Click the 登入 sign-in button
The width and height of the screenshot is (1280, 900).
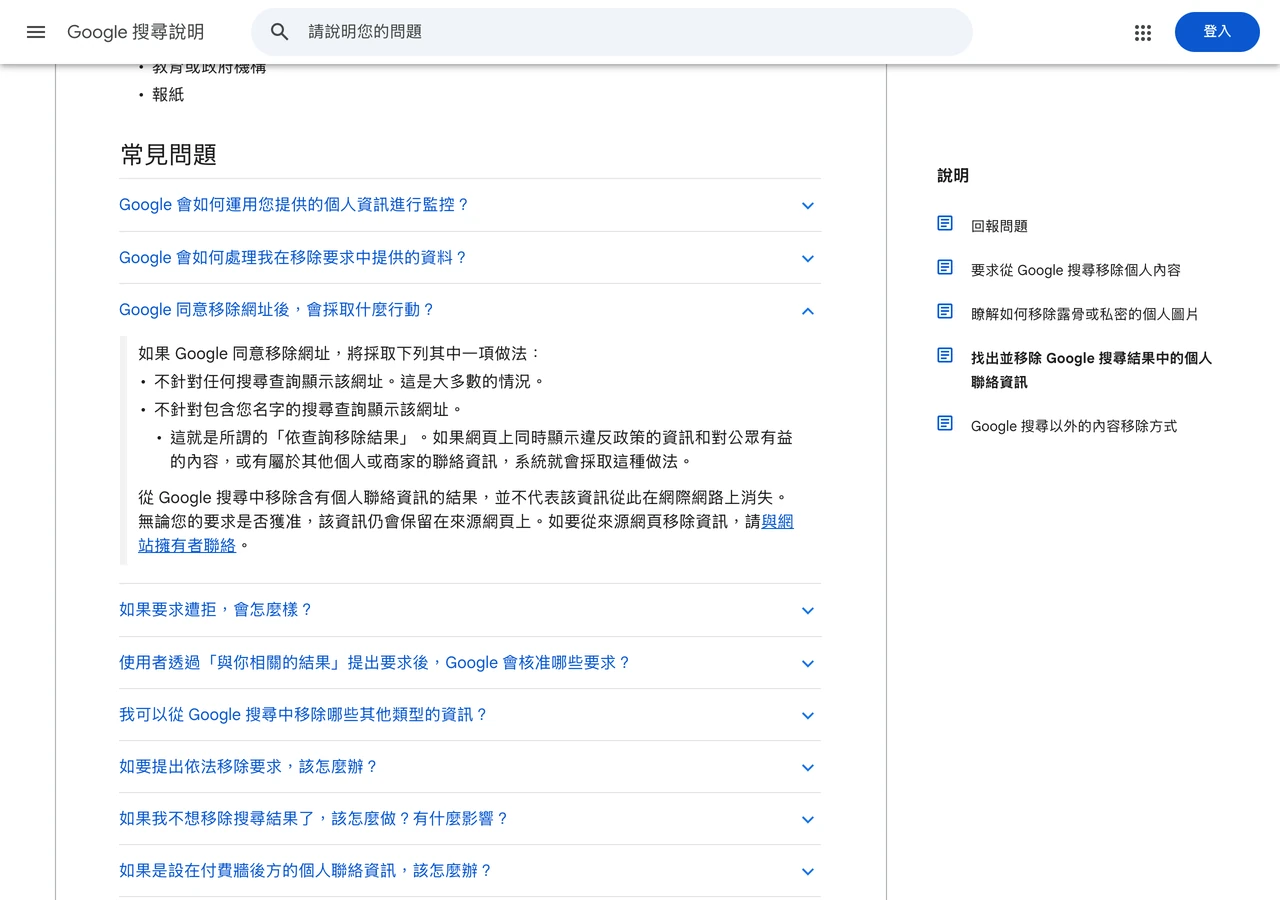click(1217, 32)
